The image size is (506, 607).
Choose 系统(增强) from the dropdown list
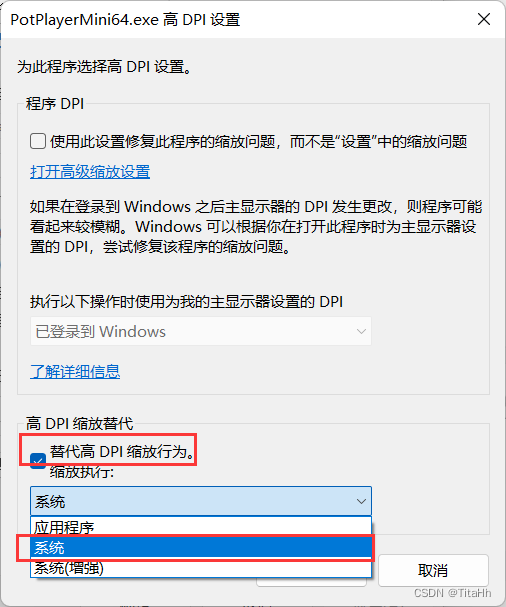point(201,568)
